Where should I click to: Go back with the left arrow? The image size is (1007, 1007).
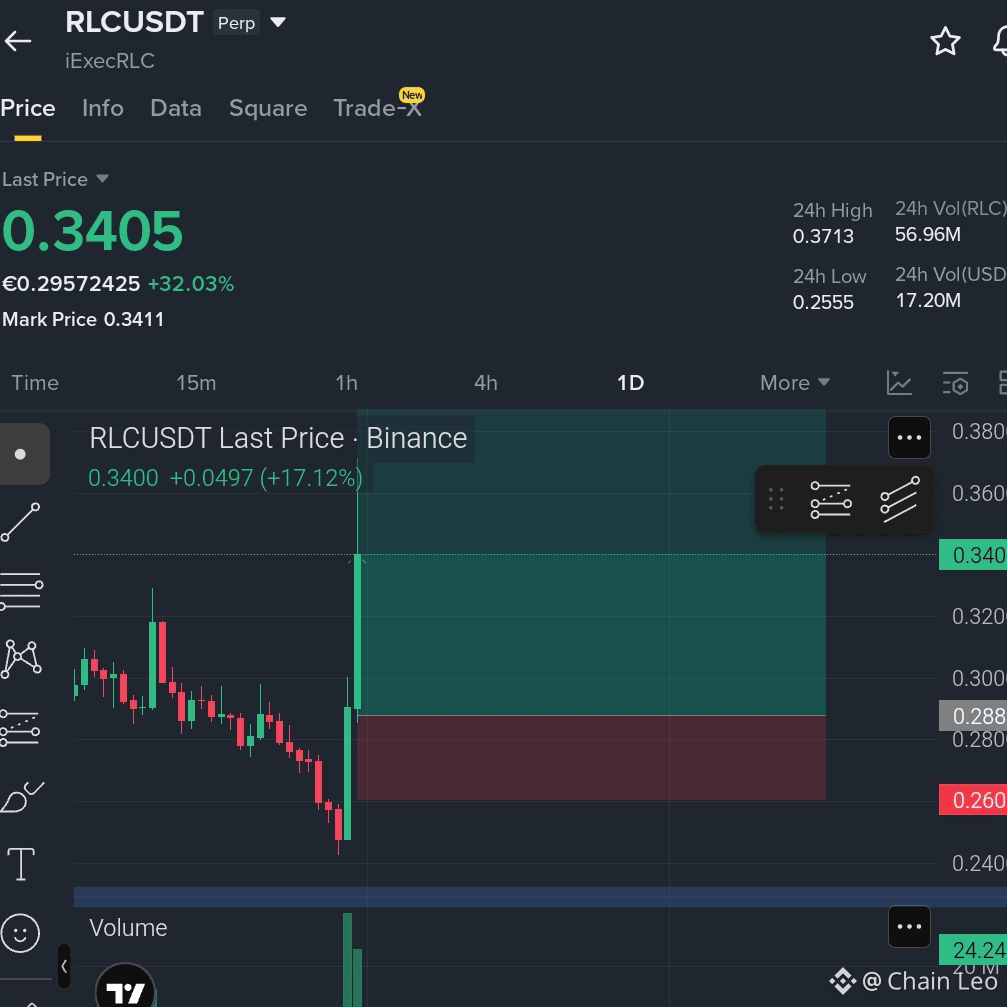[18, 41]
